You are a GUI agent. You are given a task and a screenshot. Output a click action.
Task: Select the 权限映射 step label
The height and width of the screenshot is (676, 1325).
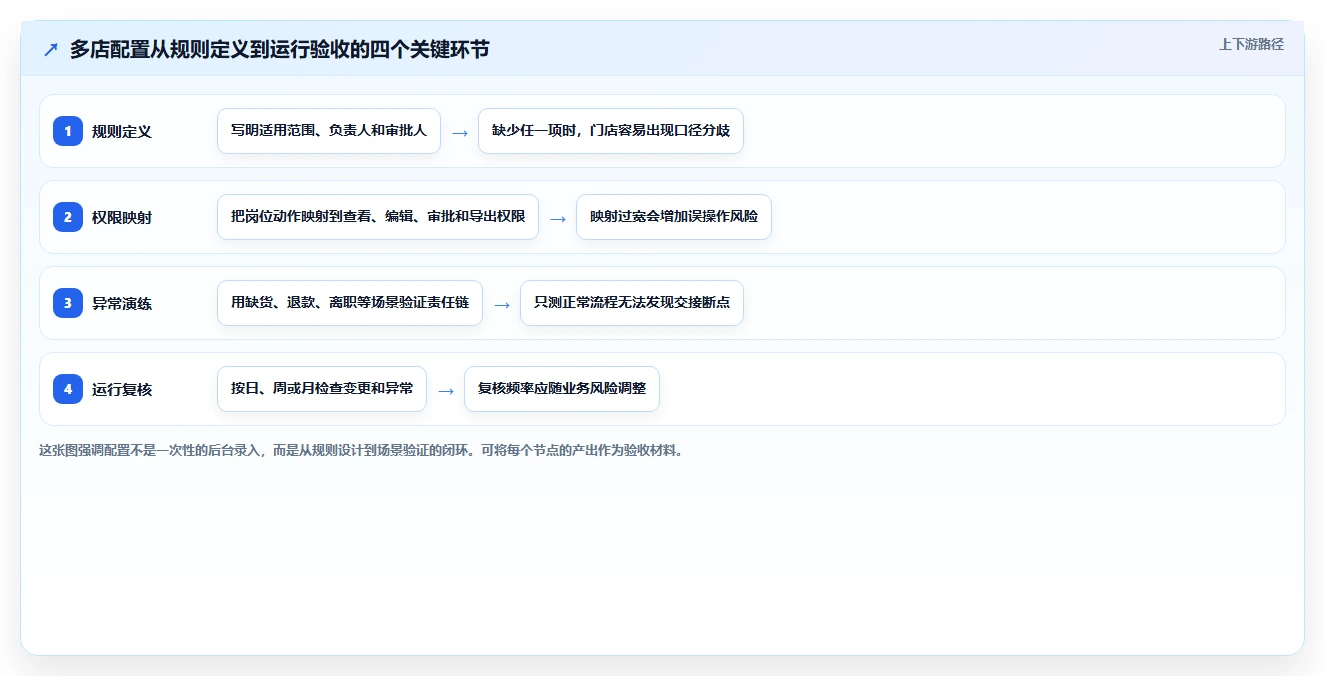coord(122,217)
